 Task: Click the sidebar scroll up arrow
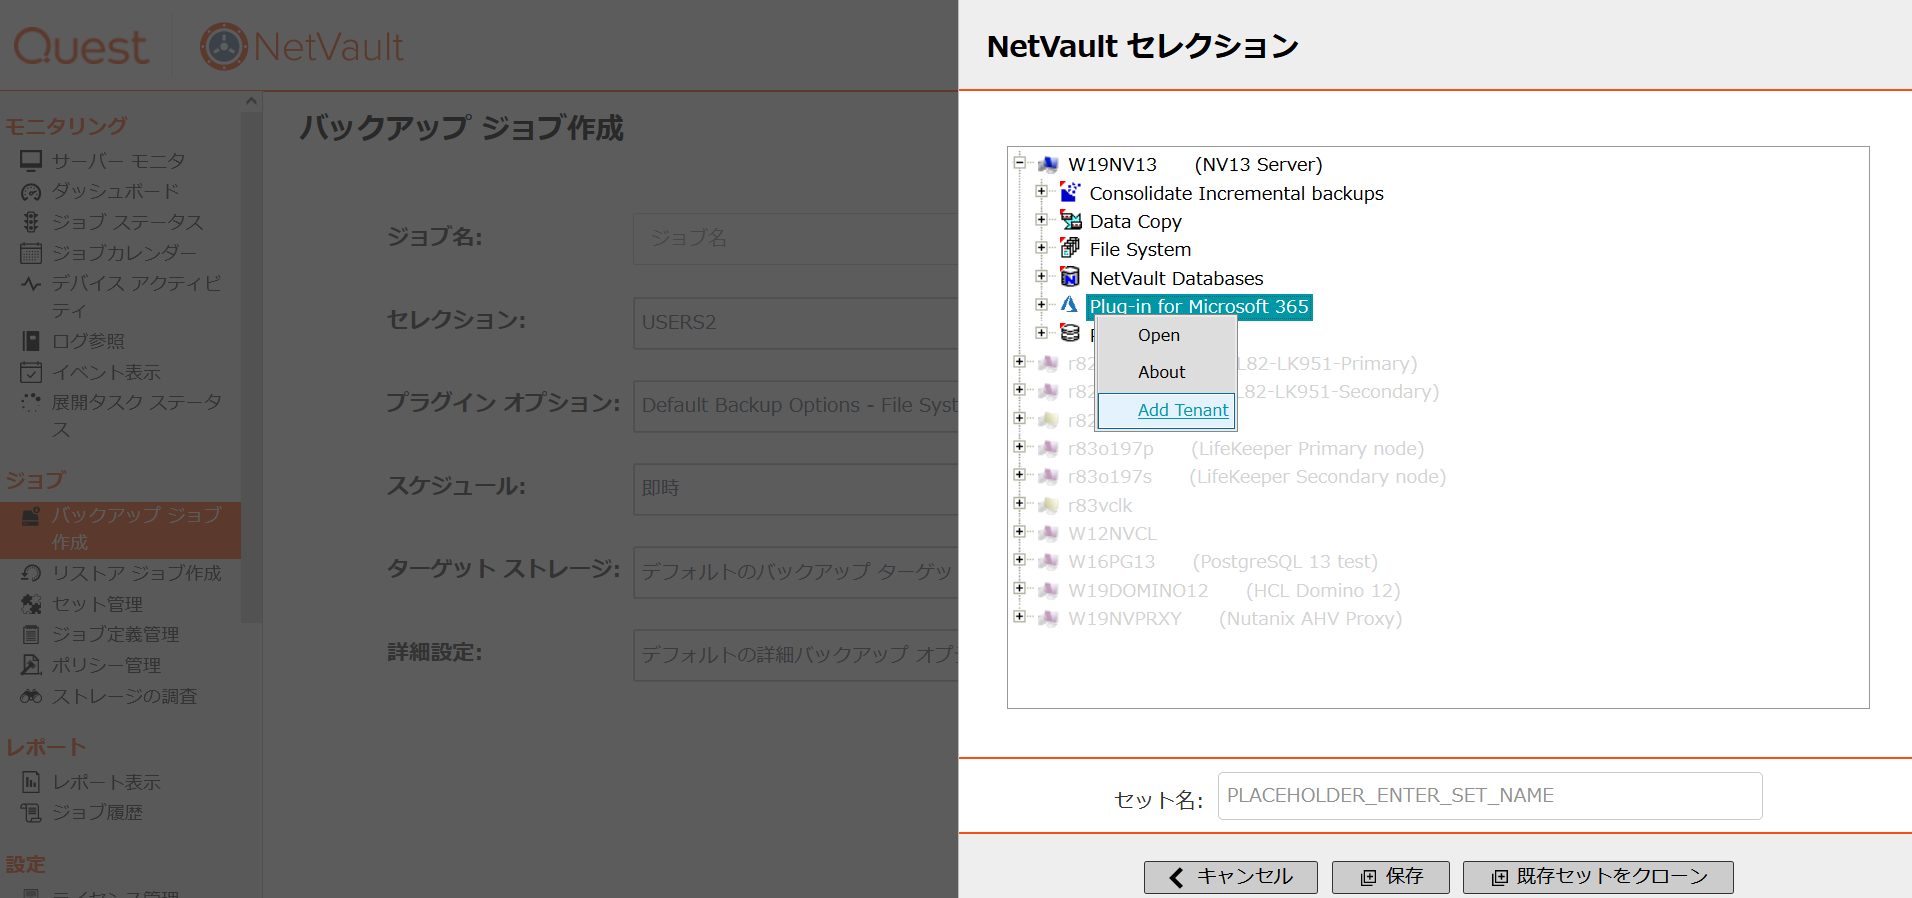251,101
